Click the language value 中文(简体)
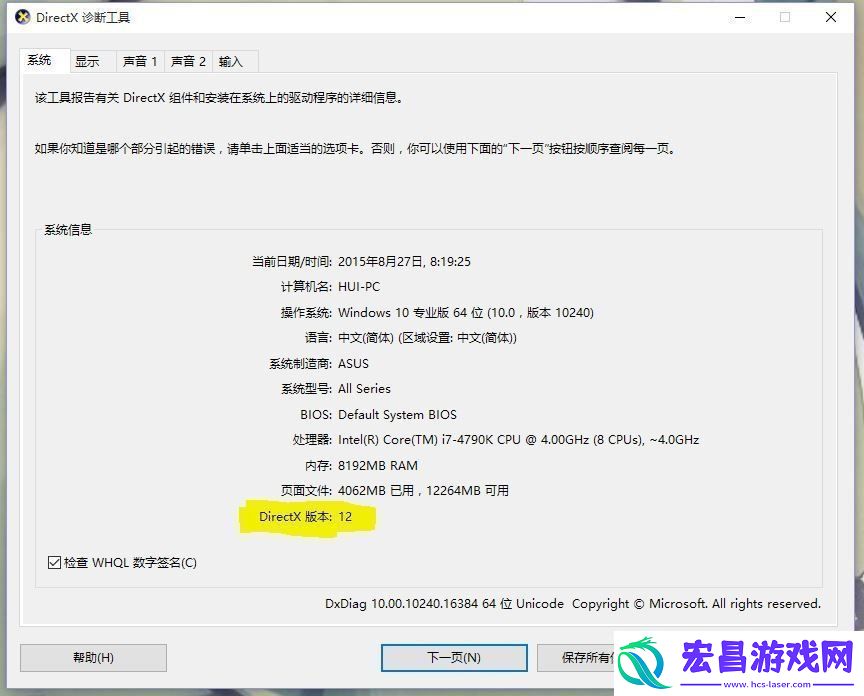 click(427, 338)
